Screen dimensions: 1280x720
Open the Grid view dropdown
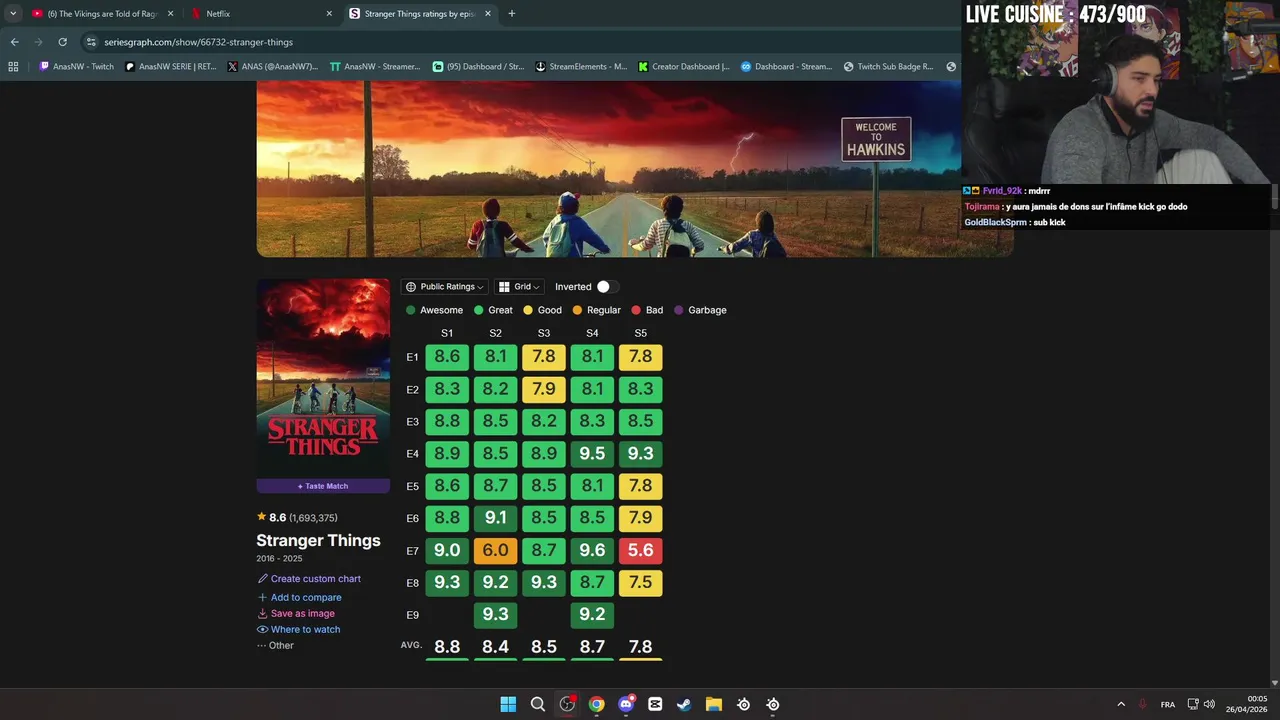pyautogui.click(x=519, y=287)
